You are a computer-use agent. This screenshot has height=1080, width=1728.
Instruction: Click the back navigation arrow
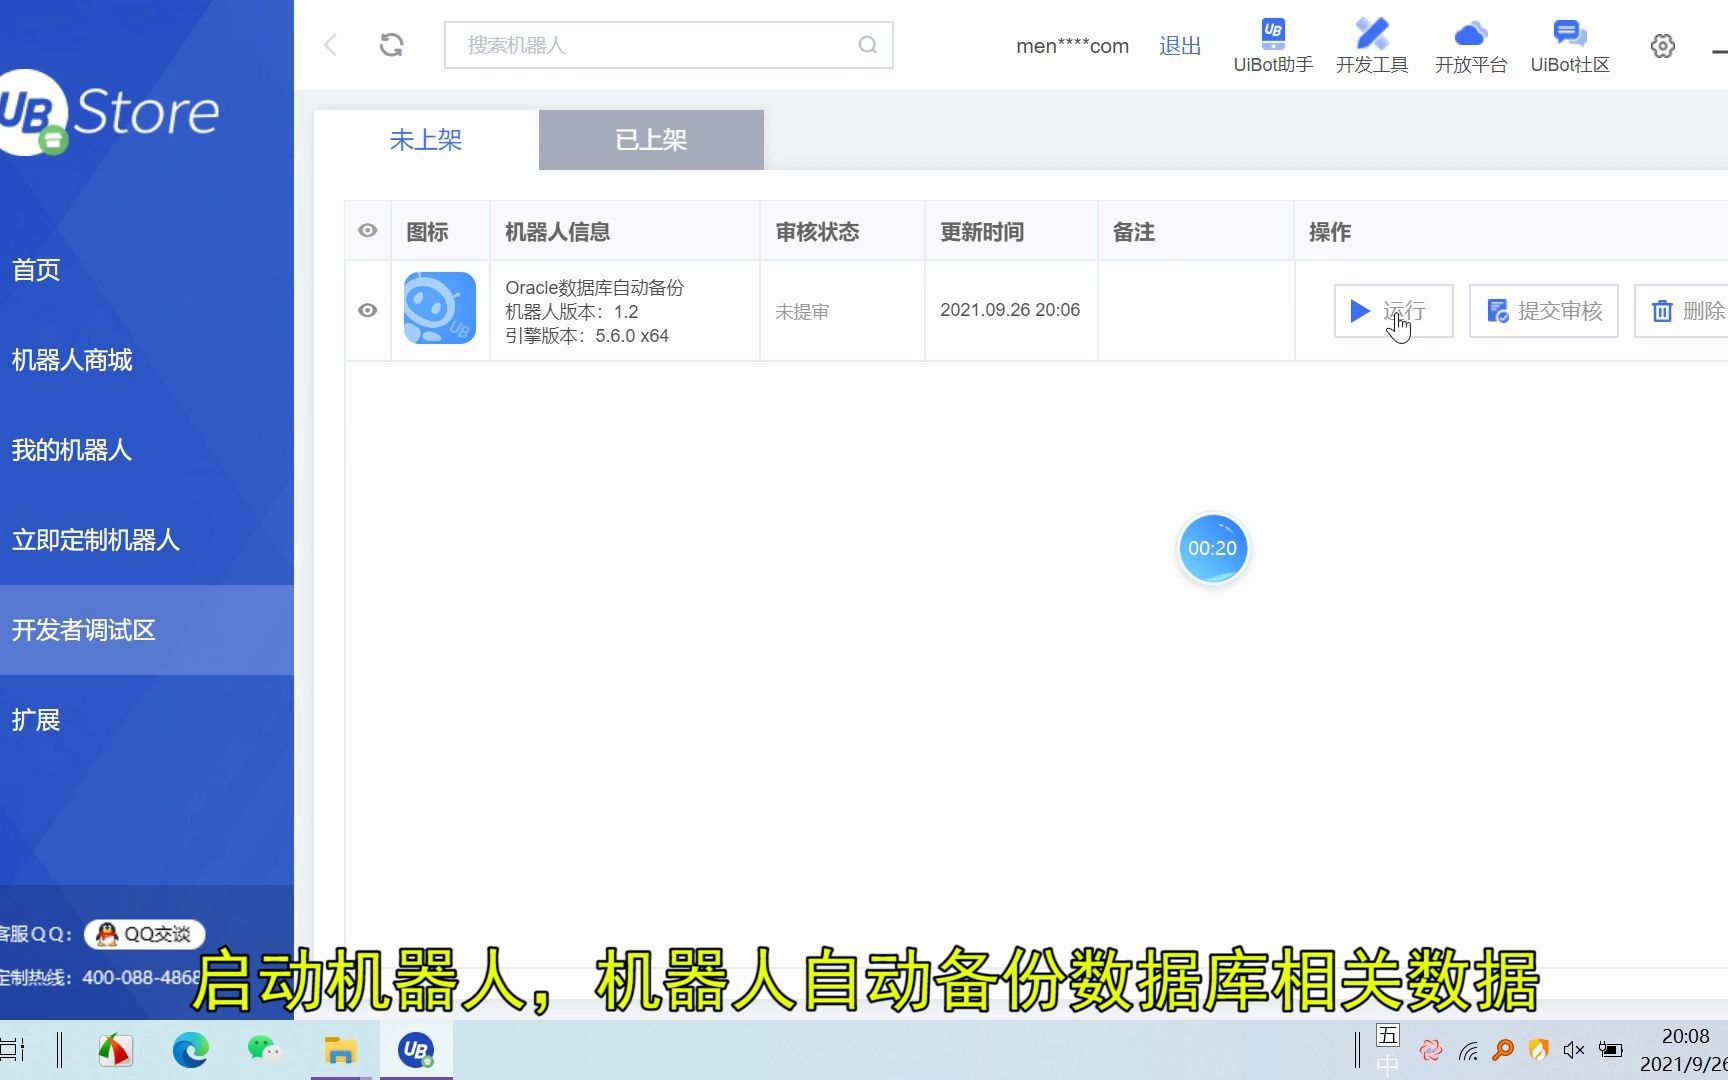(330, 45)
